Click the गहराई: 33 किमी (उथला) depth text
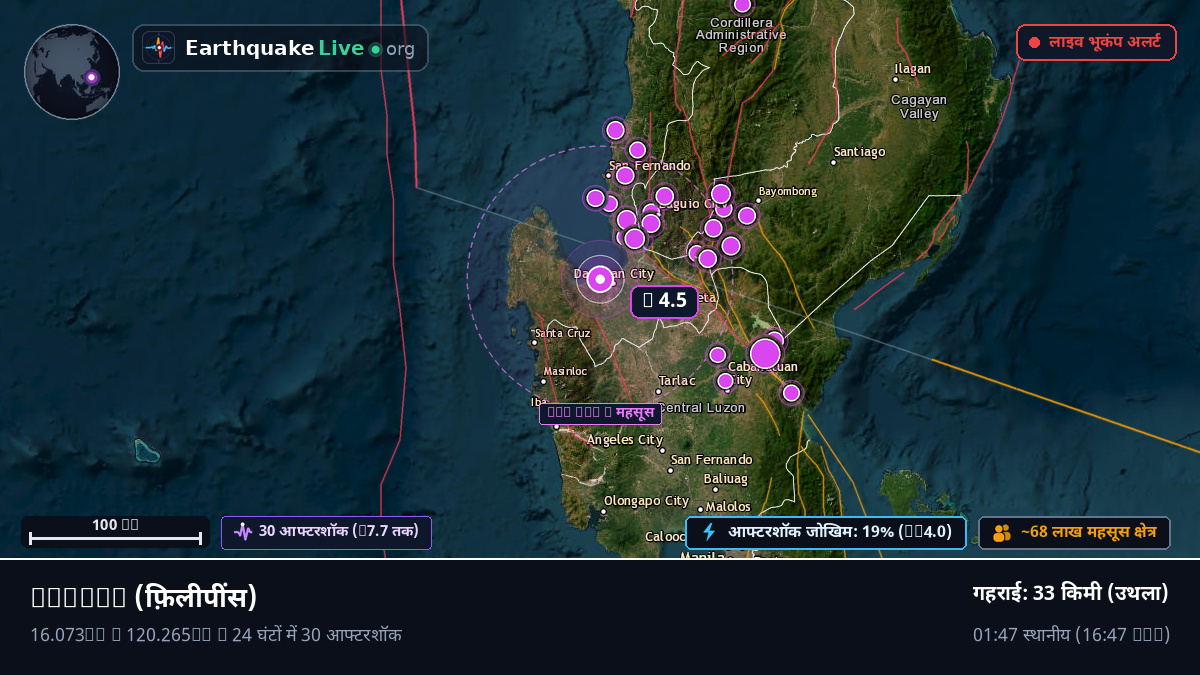Image resolution: width=1200 pixels, height=675 pixels. click(1071, 593)
